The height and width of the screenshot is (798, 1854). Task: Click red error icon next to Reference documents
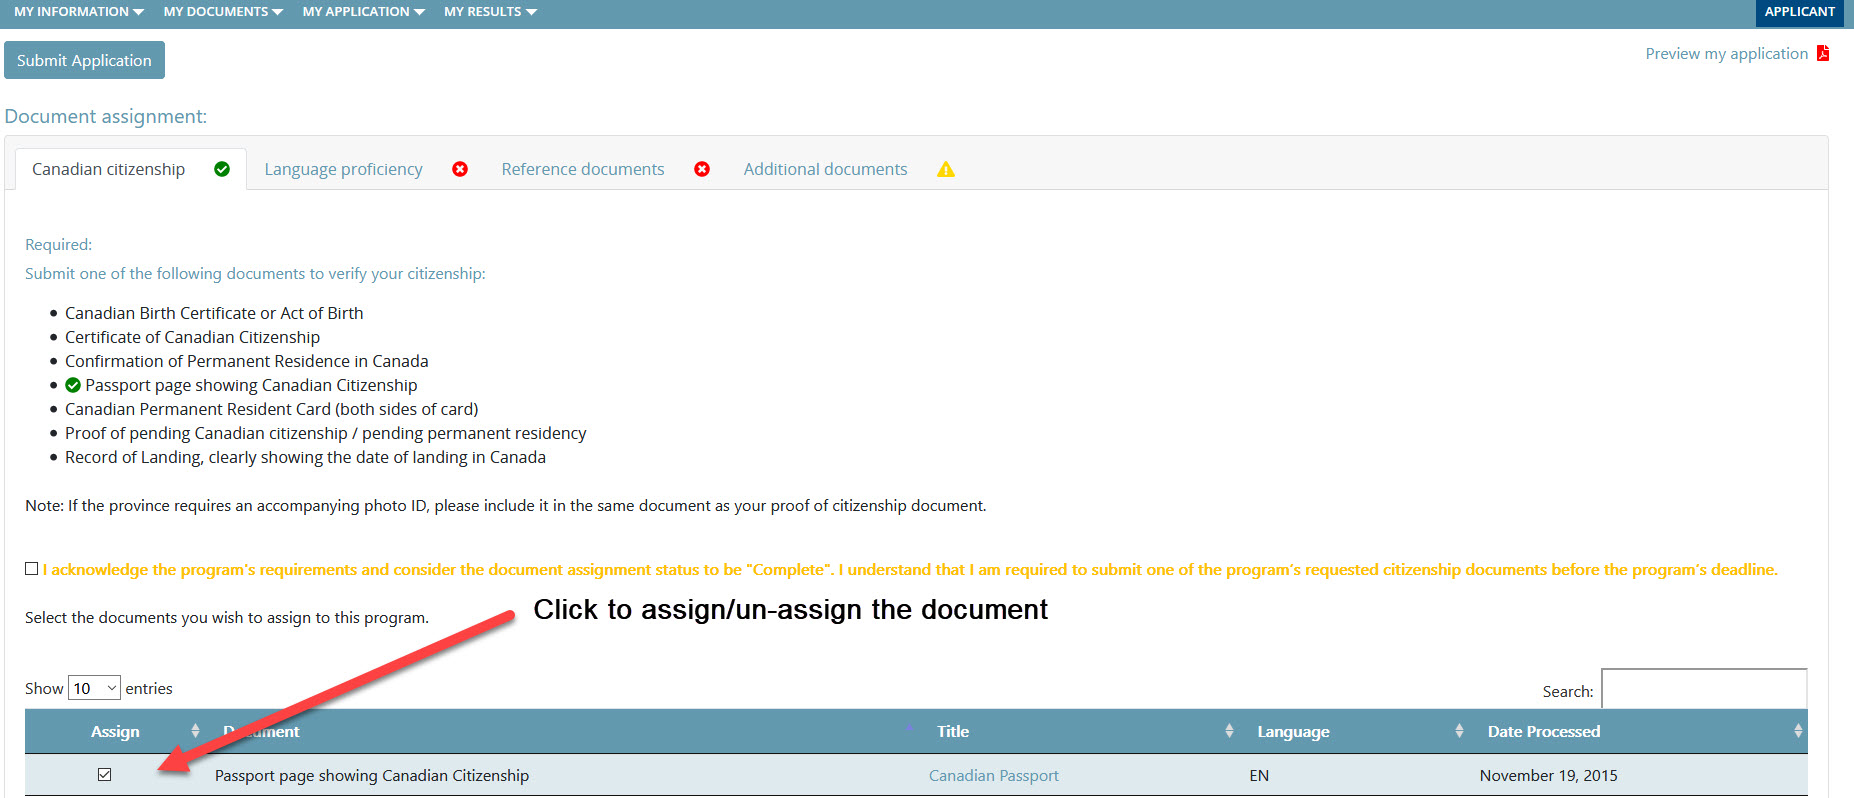point(702,169)
